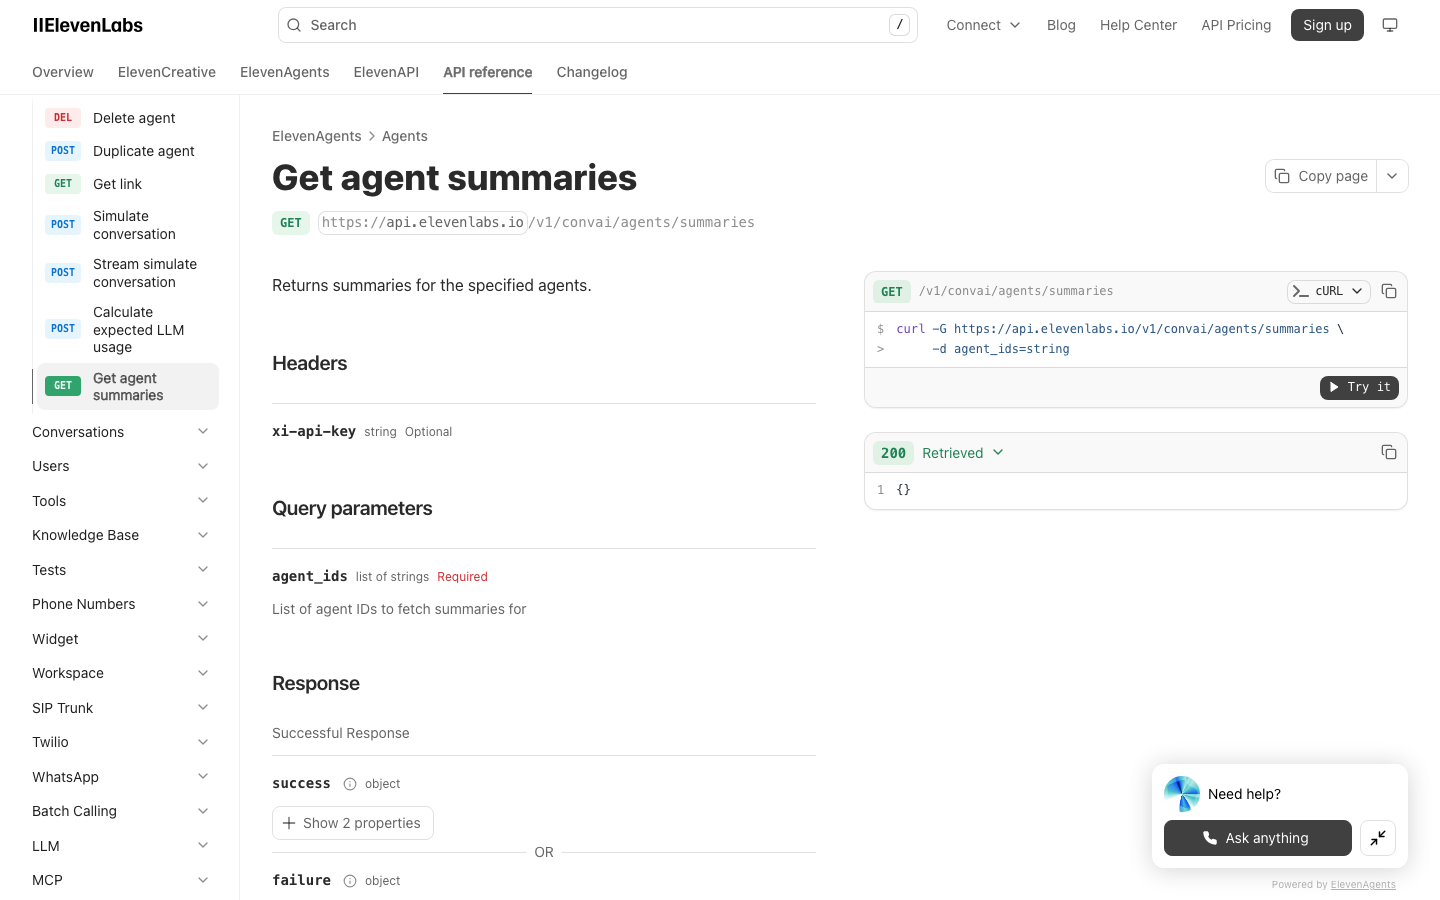Expand the LLM sidebar section

(120, 846)
